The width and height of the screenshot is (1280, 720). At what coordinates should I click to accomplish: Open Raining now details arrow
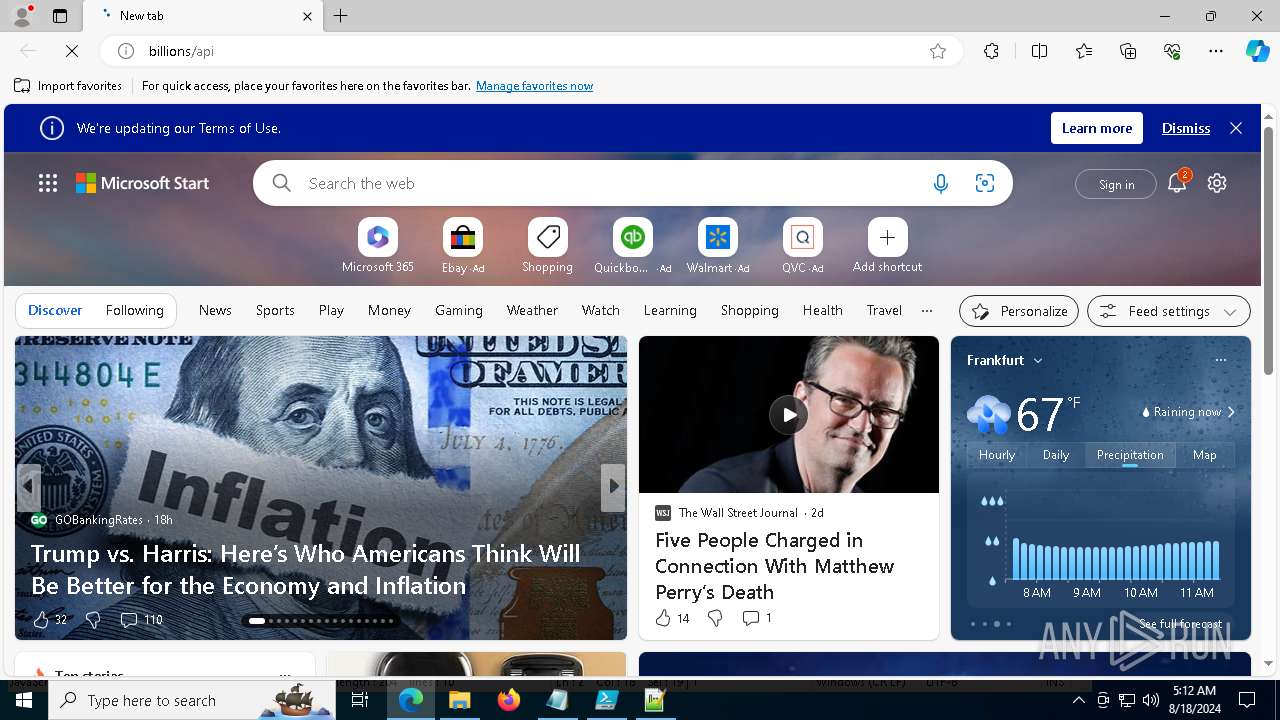coord(1231,412)
